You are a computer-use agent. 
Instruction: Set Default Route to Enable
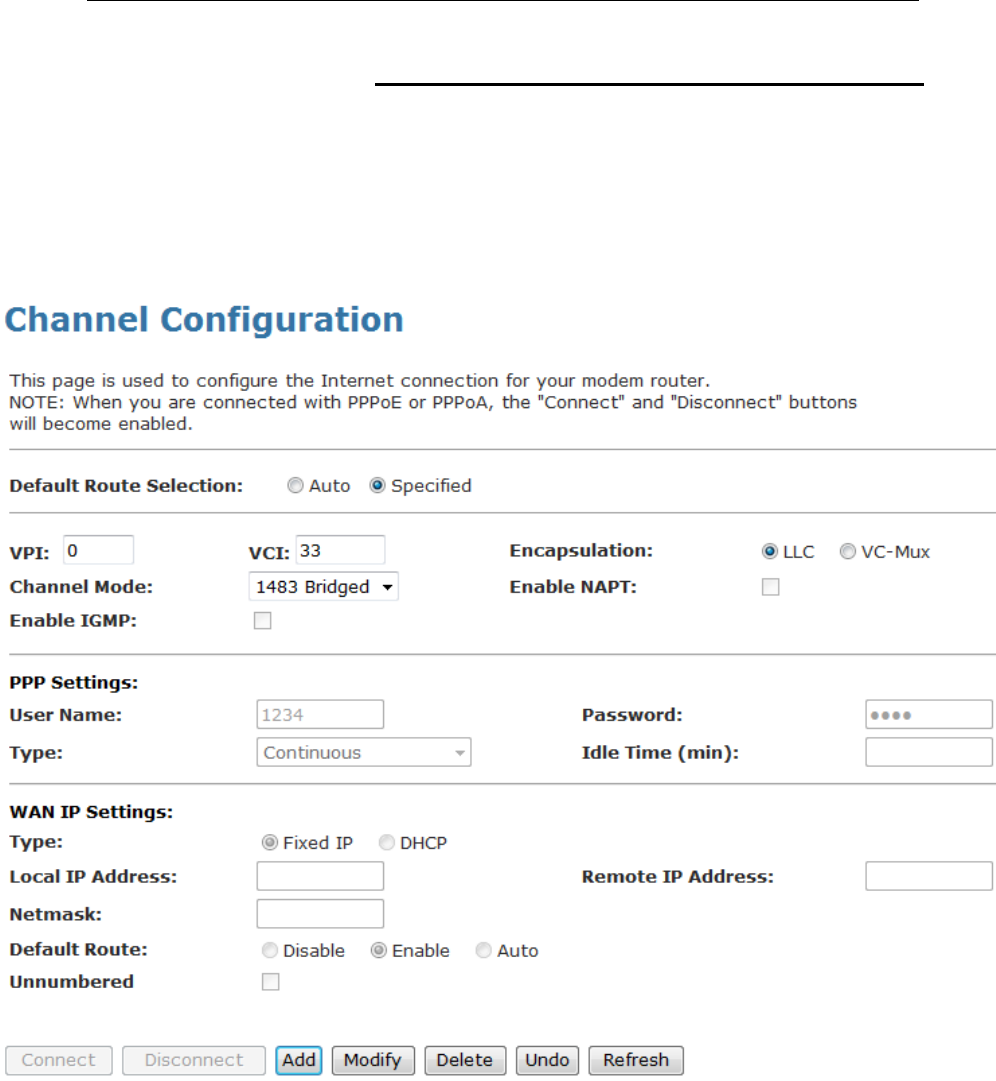click(x=378, y=951)
